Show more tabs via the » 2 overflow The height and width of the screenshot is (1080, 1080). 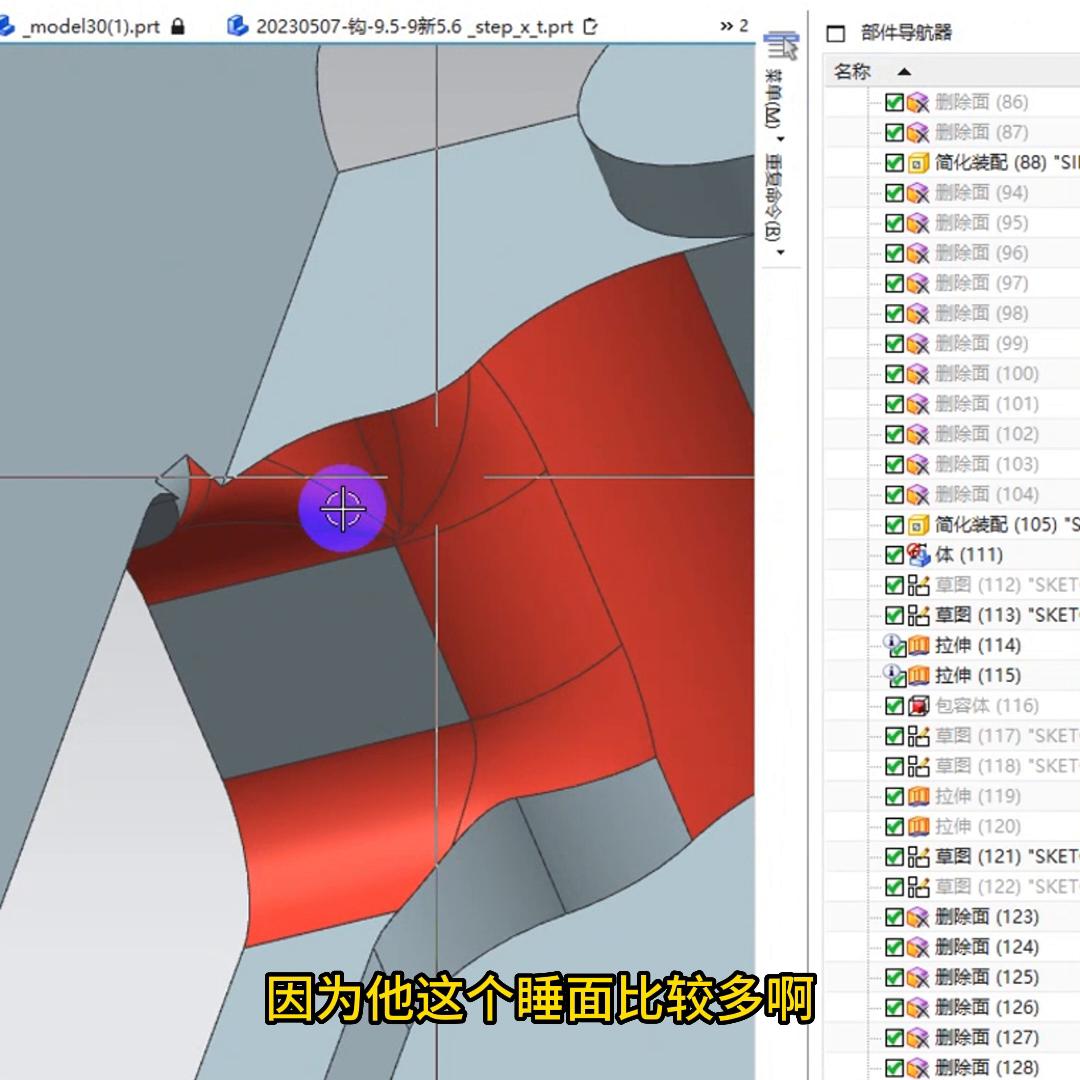tap(733, 26)
